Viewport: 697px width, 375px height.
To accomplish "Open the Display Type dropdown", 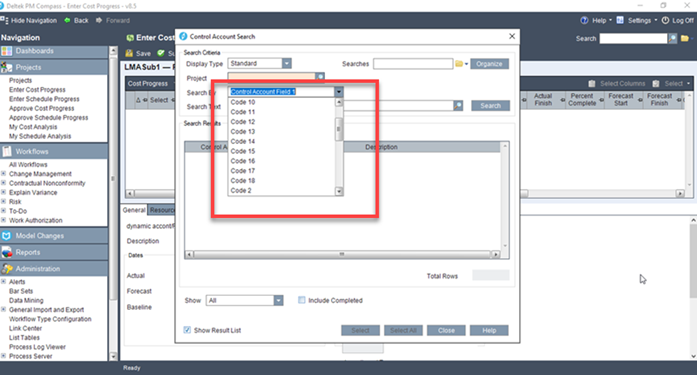I will pos(287,64).
